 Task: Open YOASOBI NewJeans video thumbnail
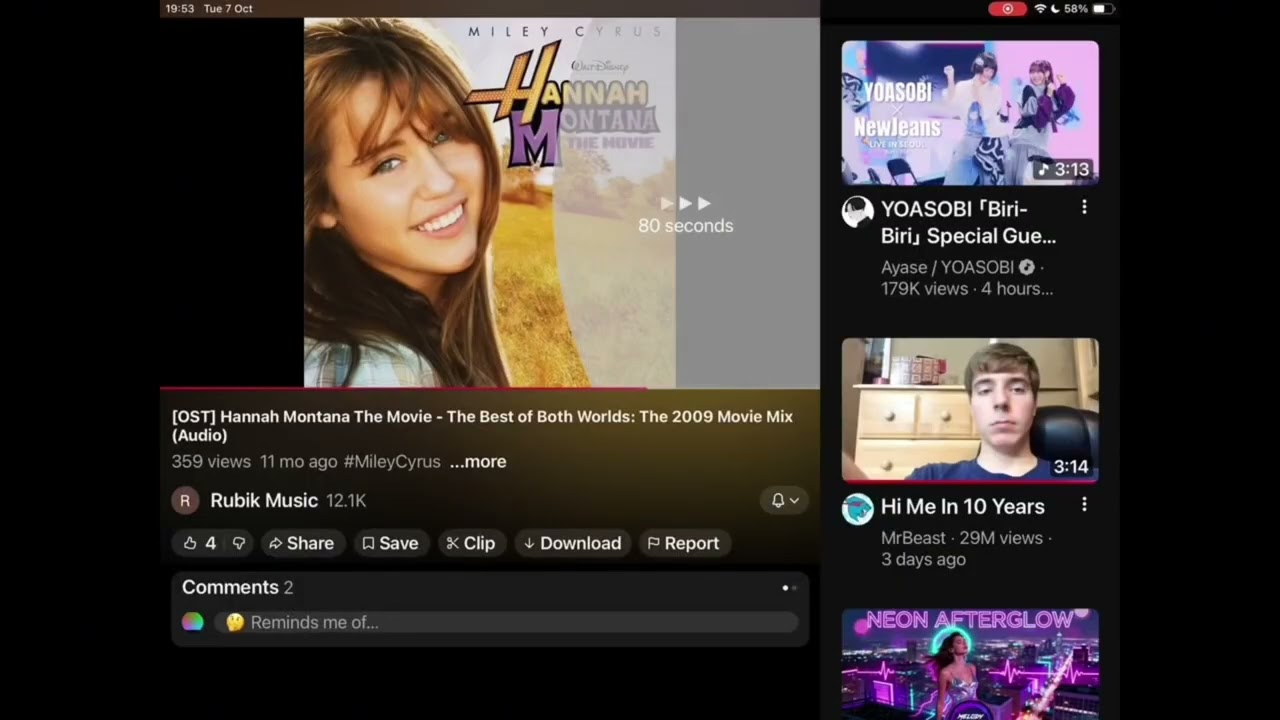coord(970,113)
